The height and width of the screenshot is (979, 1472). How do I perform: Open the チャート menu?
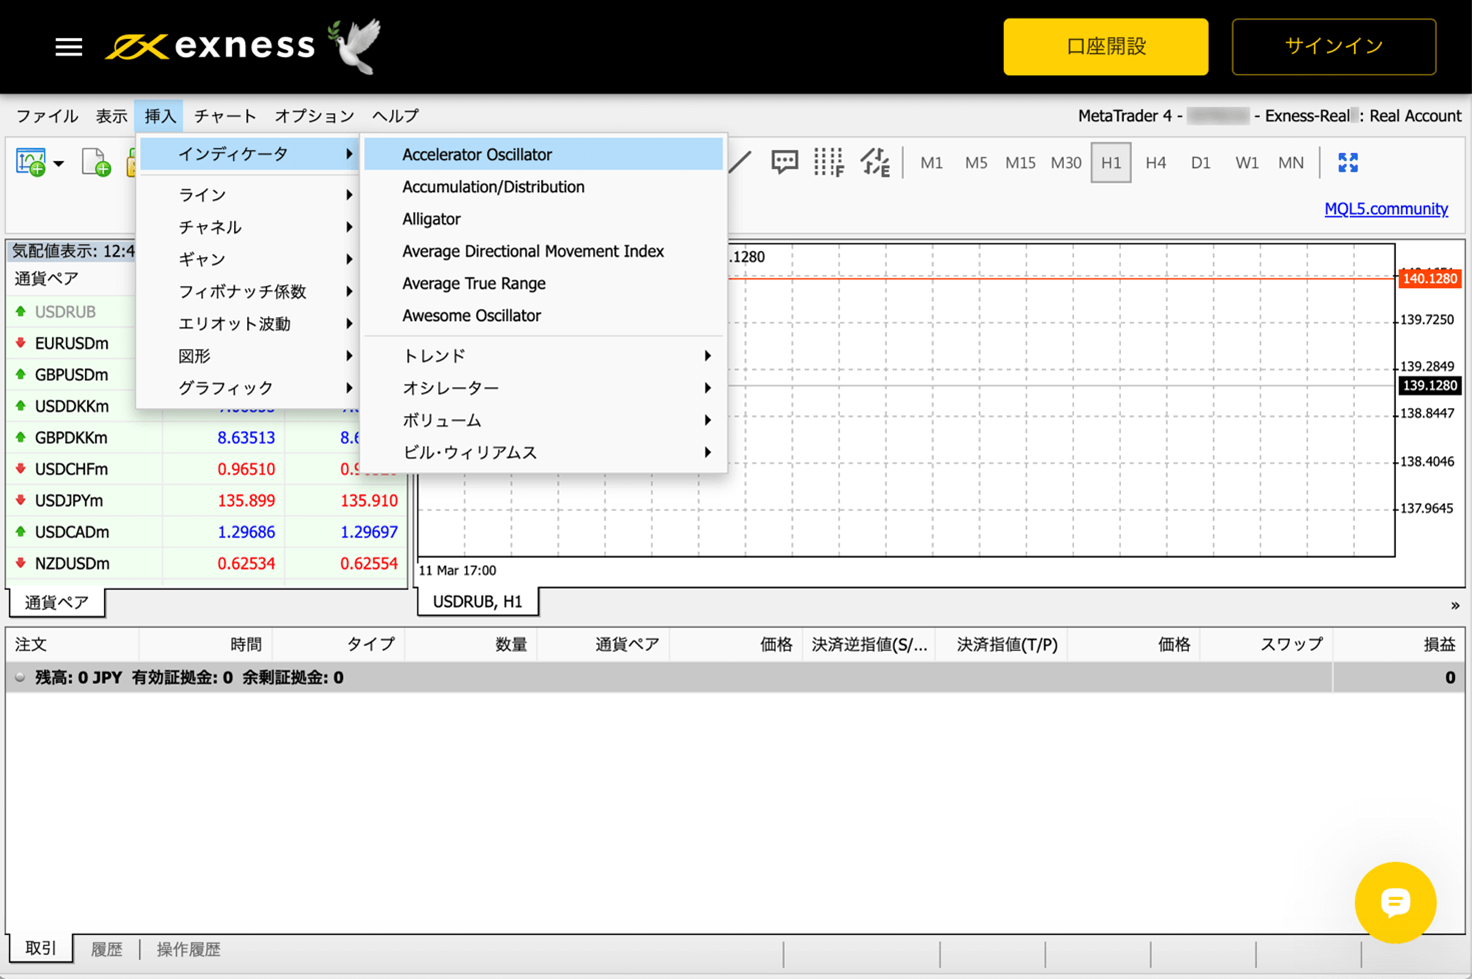pyautogui.click(x=224, y=115)
